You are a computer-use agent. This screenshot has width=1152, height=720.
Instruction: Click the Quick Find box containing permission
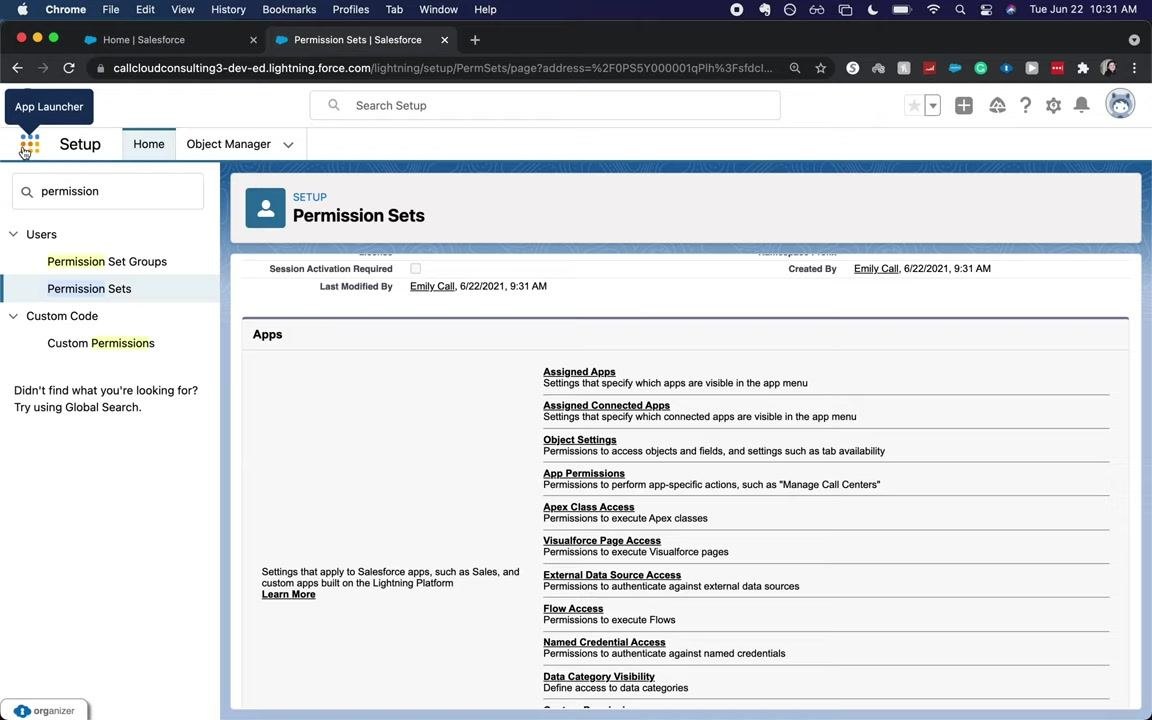click(x=108, y=192)
